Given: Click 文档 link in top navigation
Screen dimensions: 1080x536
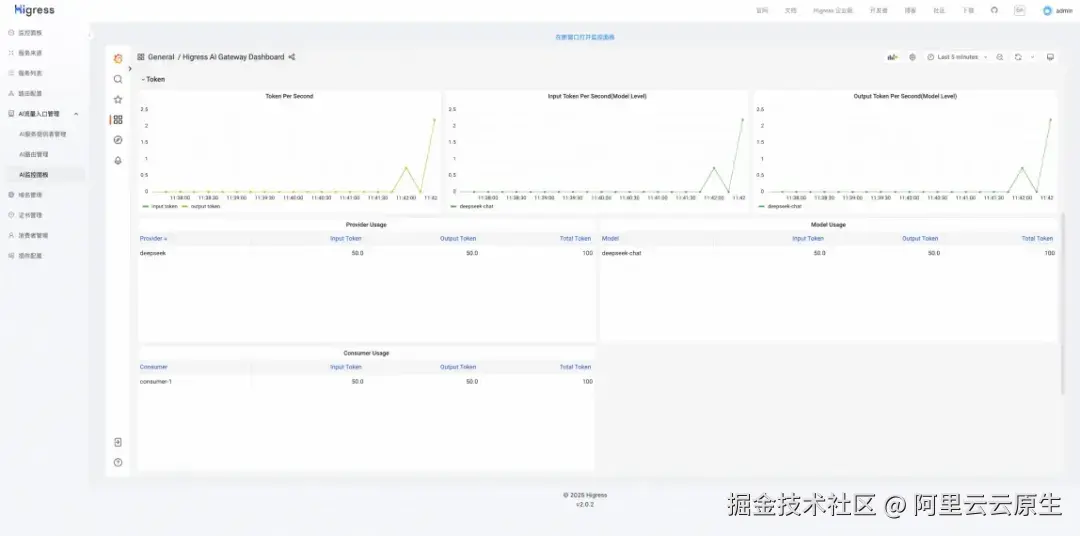Looking at the screenshot, I should pos(791,11).
